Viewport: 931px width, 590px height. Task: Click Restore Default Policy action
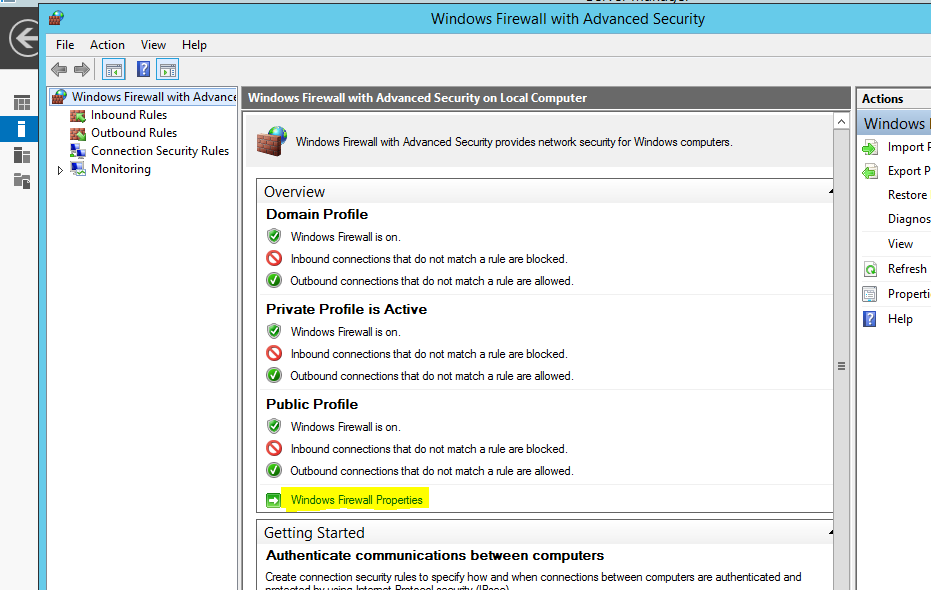click(908, 195)
